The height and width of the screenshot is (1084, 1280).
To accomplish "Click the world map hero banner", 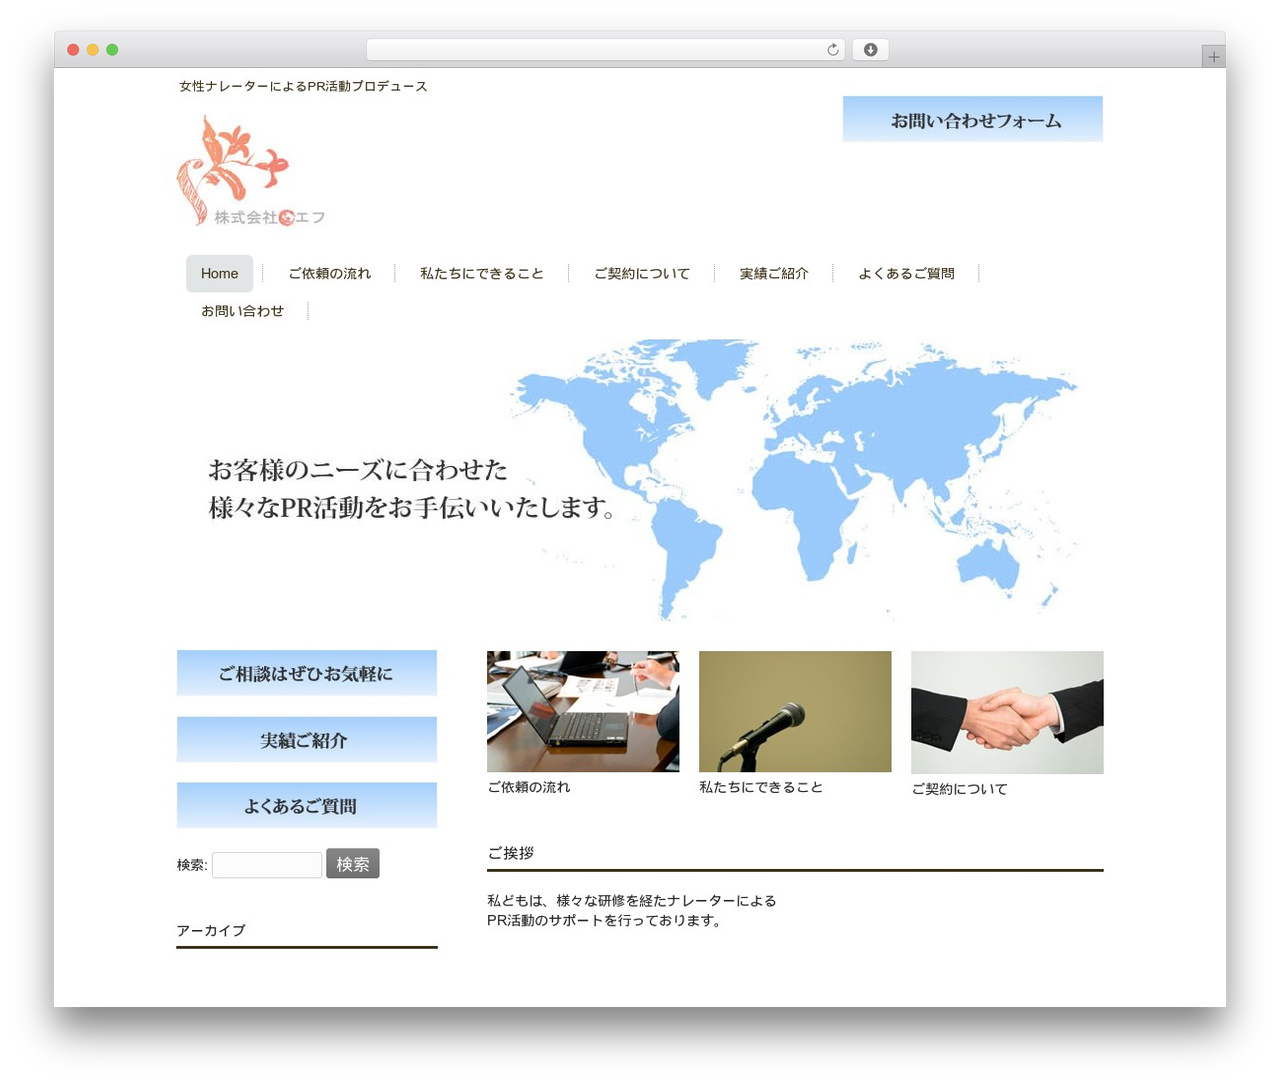I will click(x=640, y=480).
